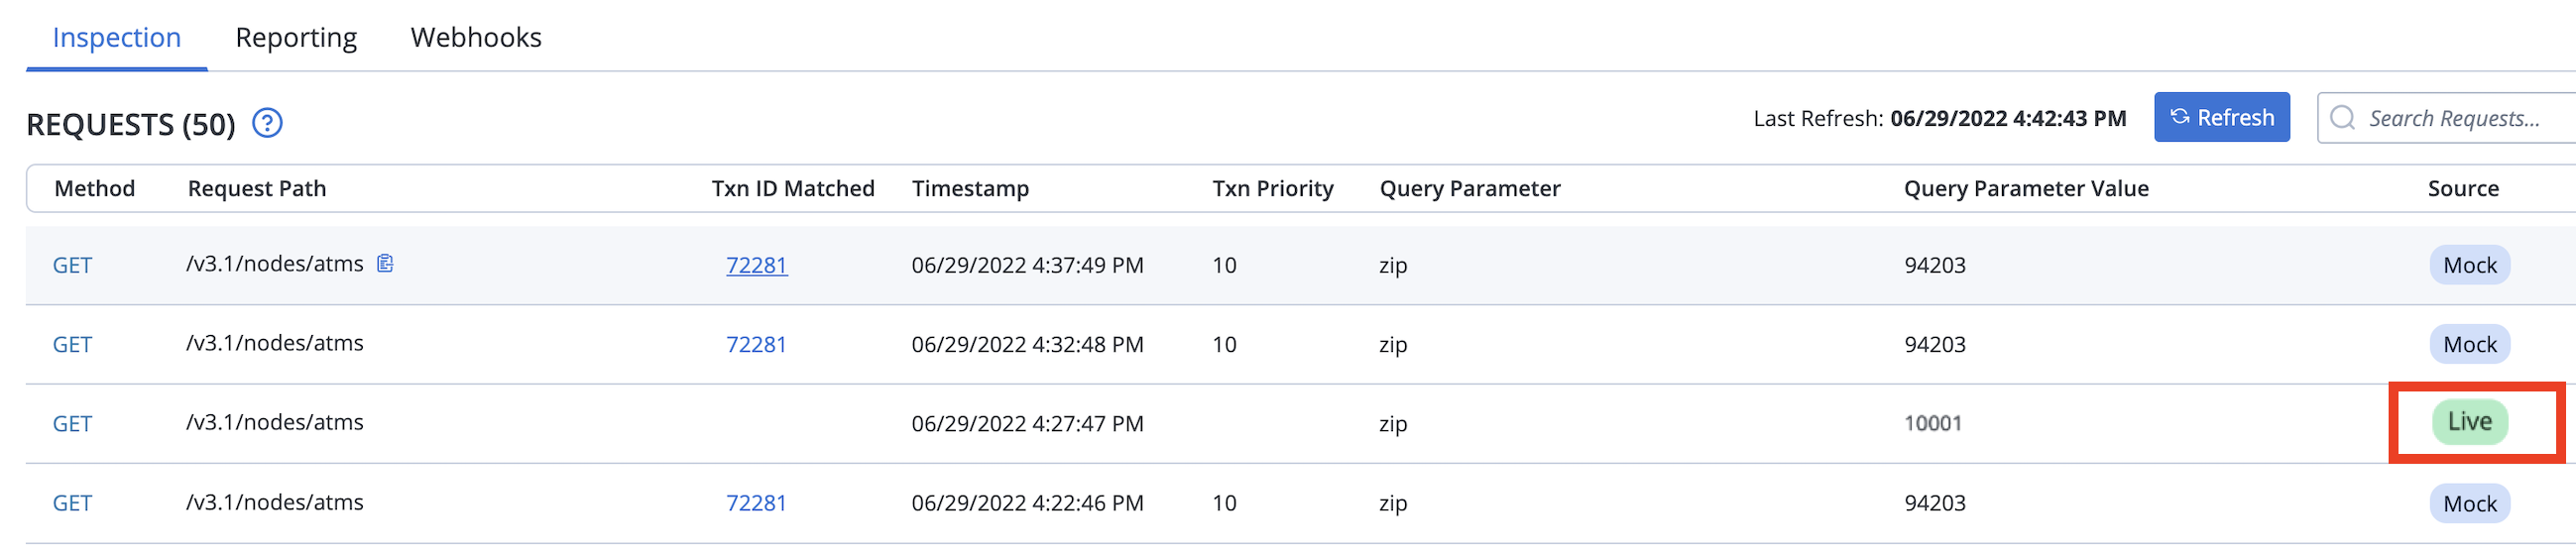Open Txn ID 72281 link at 4:32:48 PM row
This screenshot has height=555, width=2576.
756,344
